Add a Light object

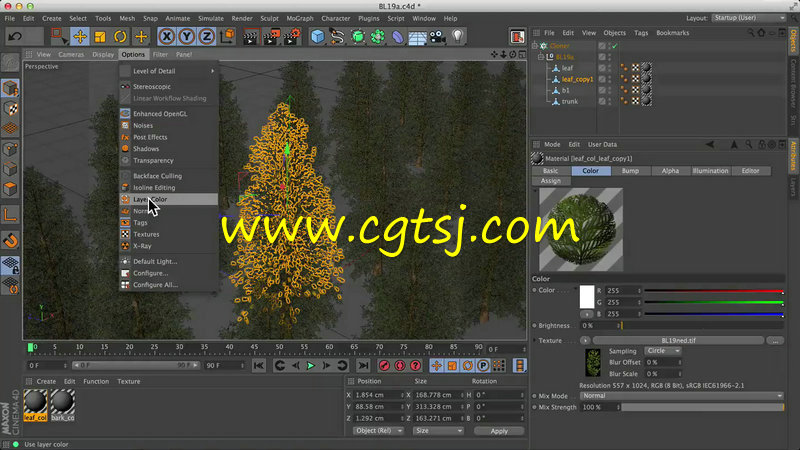tap(458, 36)
